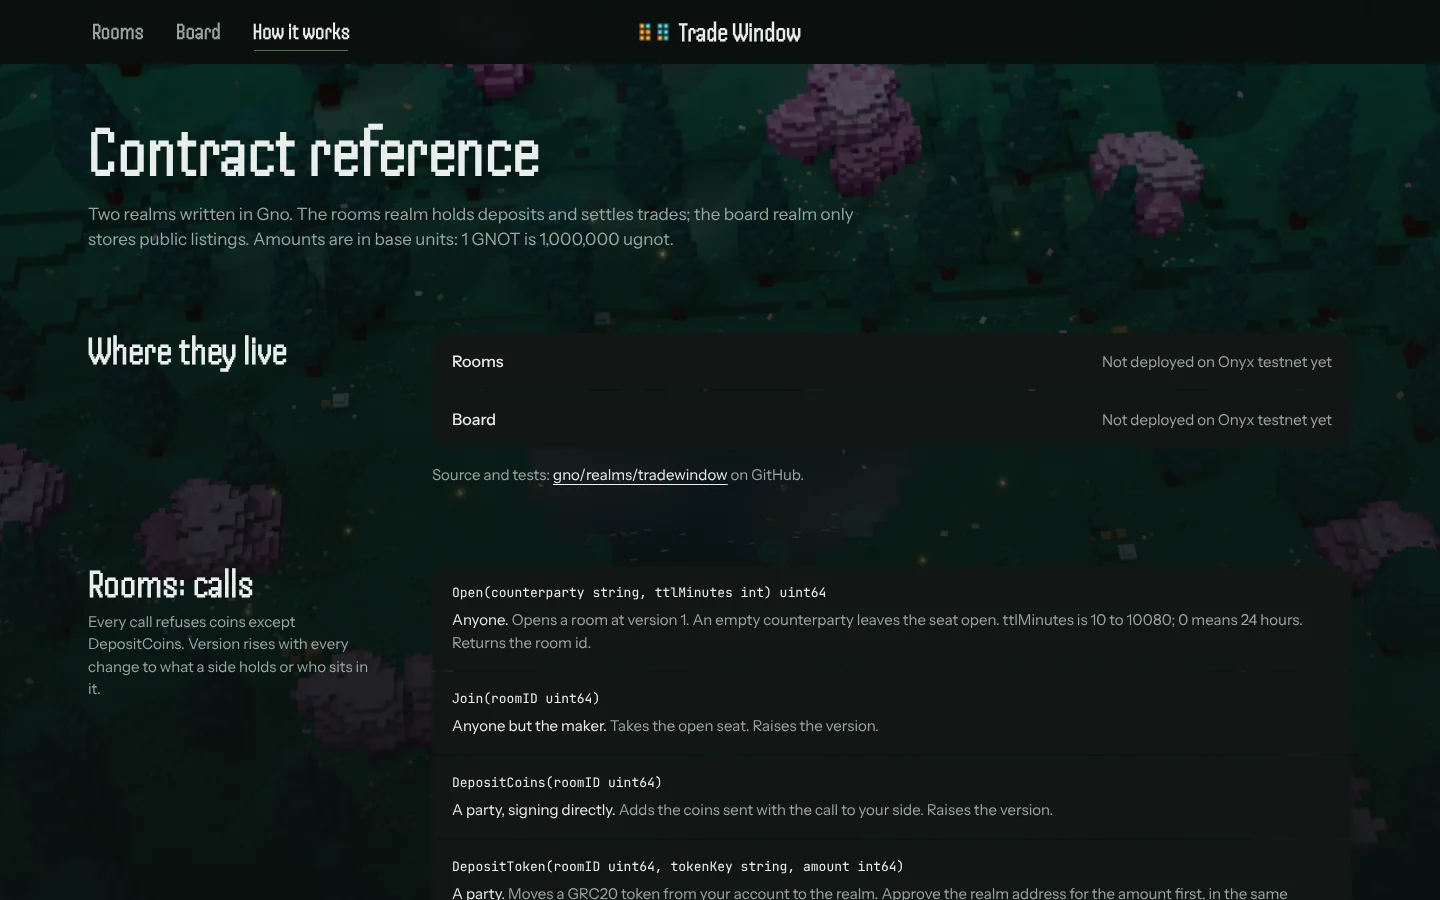Select the How it works tab
Viewport: 1440px width, 900px height.
[x=301, y=32]
